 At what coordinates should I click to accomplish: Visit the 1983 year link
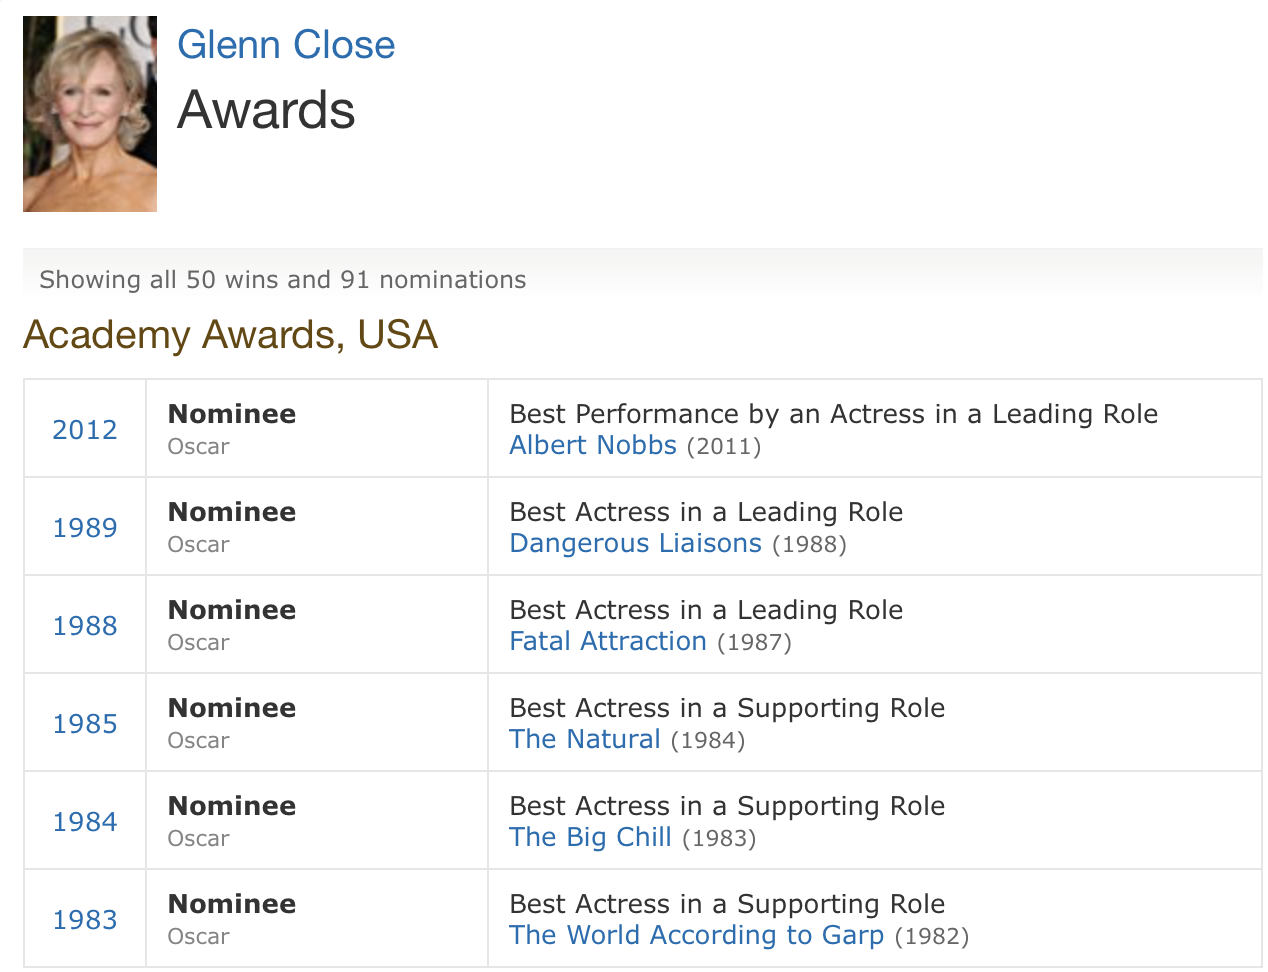coord(85,920)
